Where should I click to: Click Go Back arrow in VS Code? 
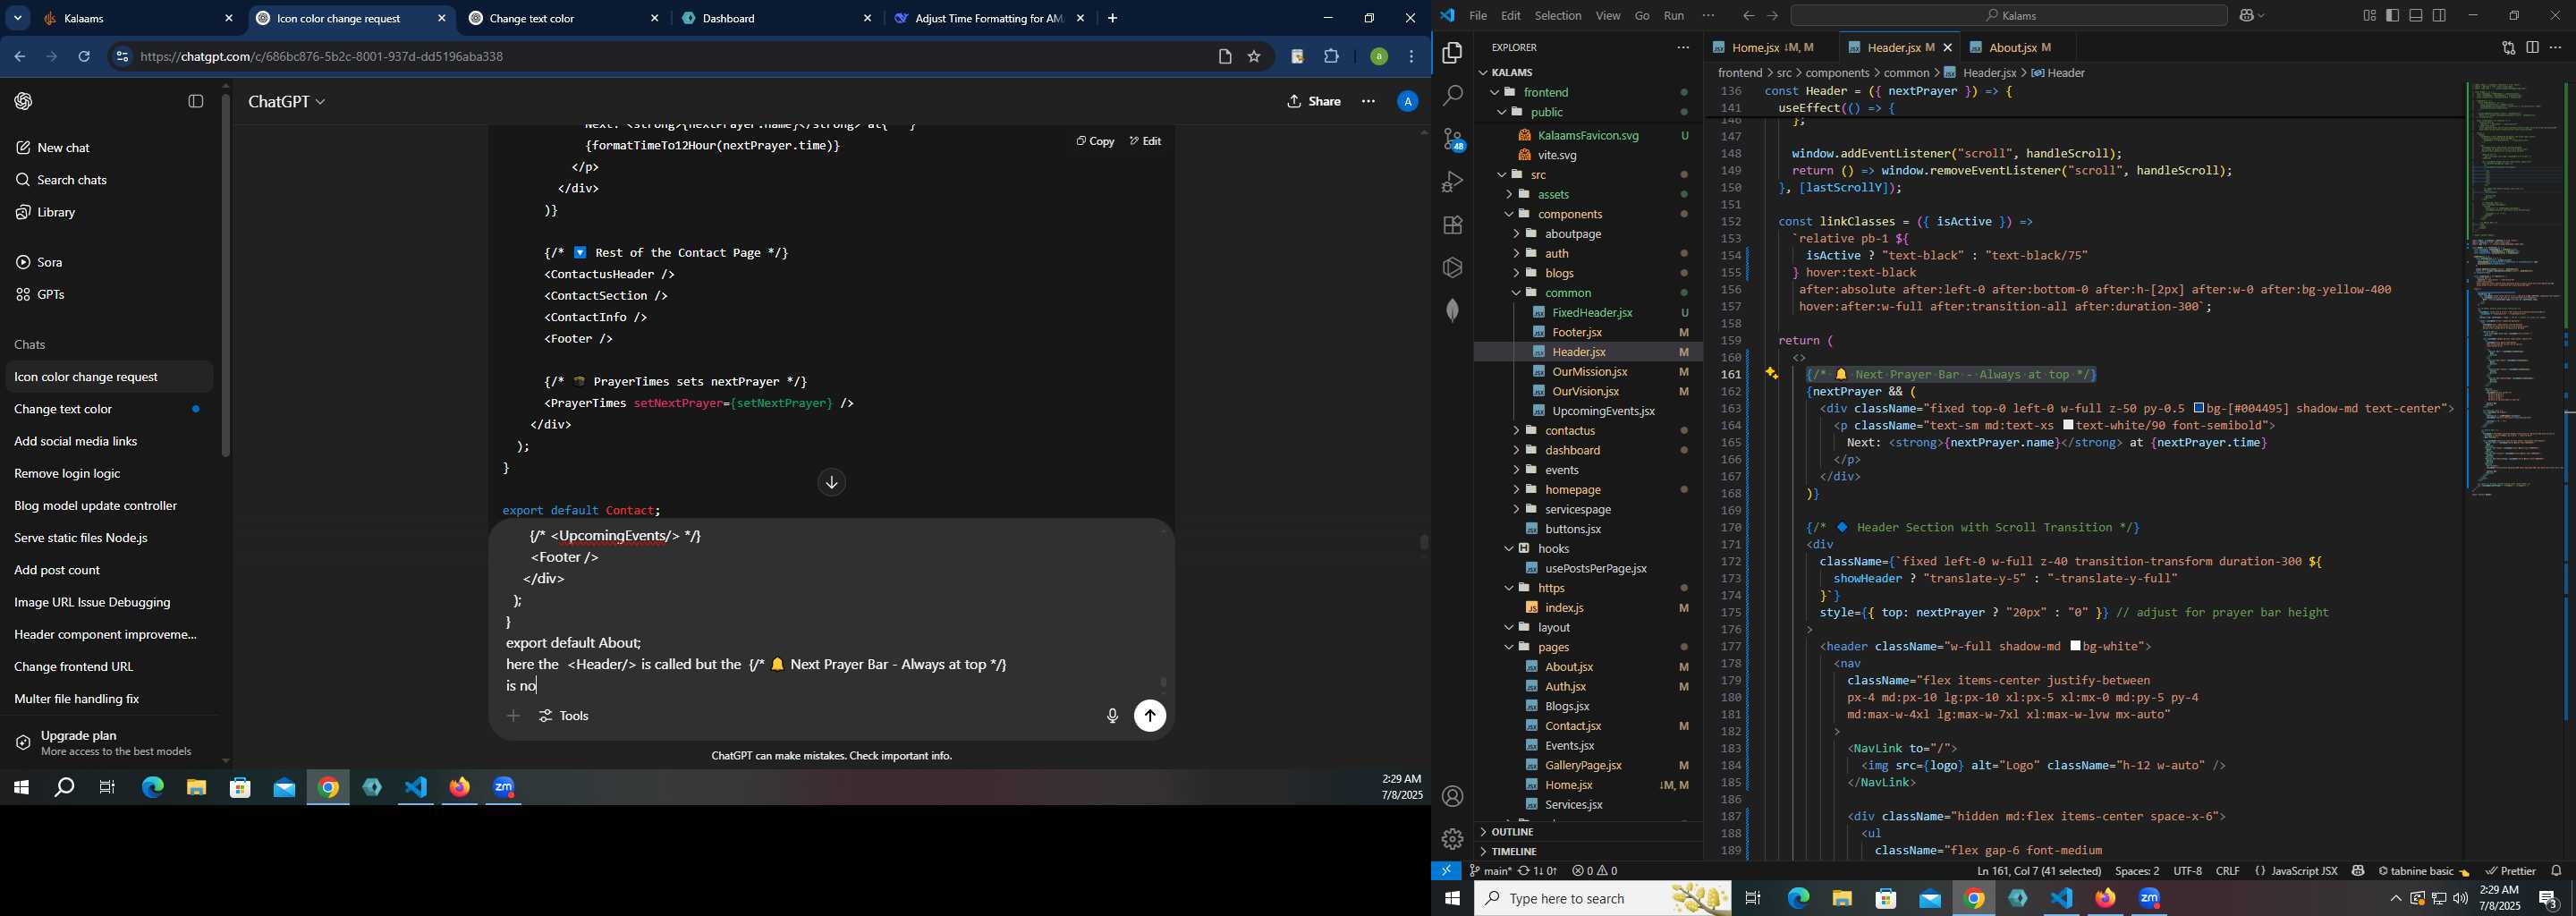coord(1748,16)
